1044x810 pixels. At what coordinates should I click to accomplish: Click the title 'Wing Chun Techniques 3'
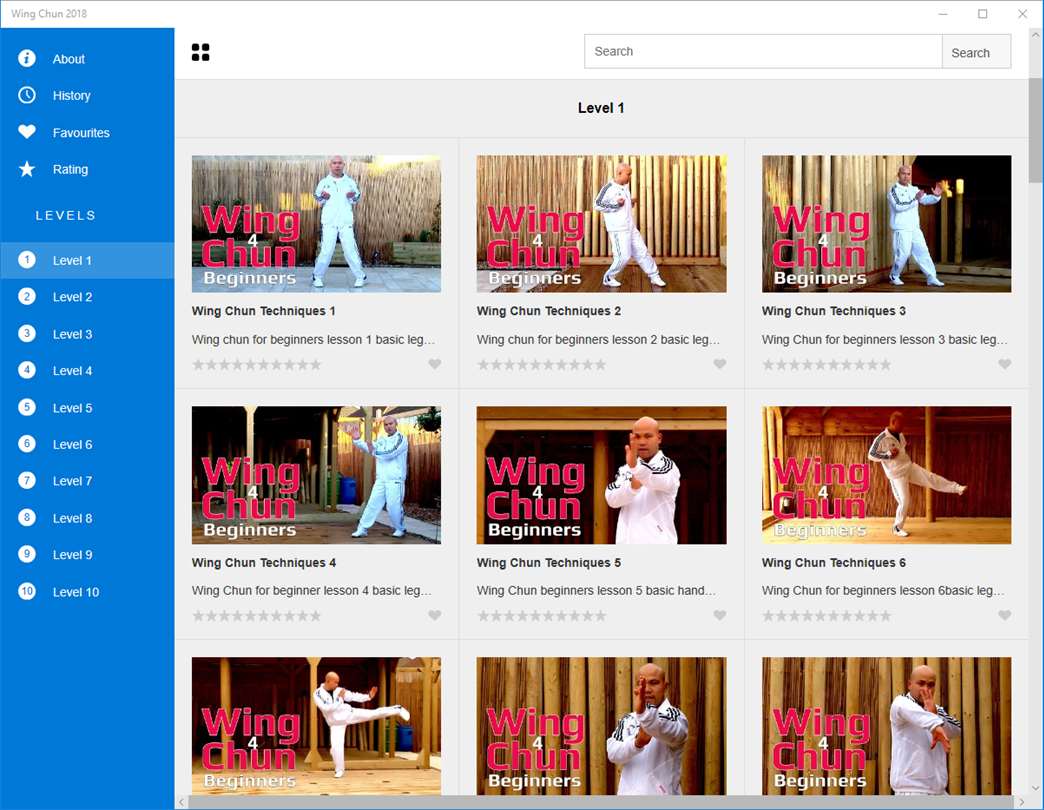[x=834, y=311]
